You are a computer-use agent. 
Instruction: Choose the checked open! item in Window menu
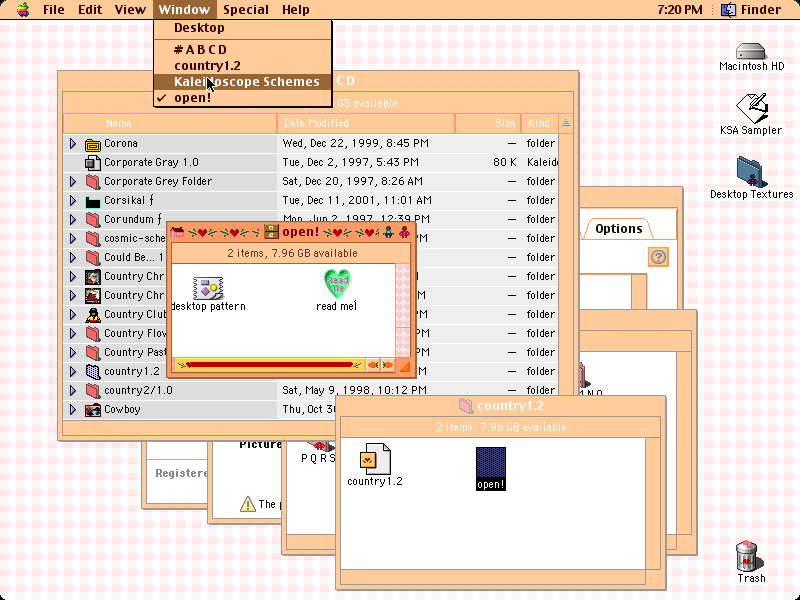[242, 97]
